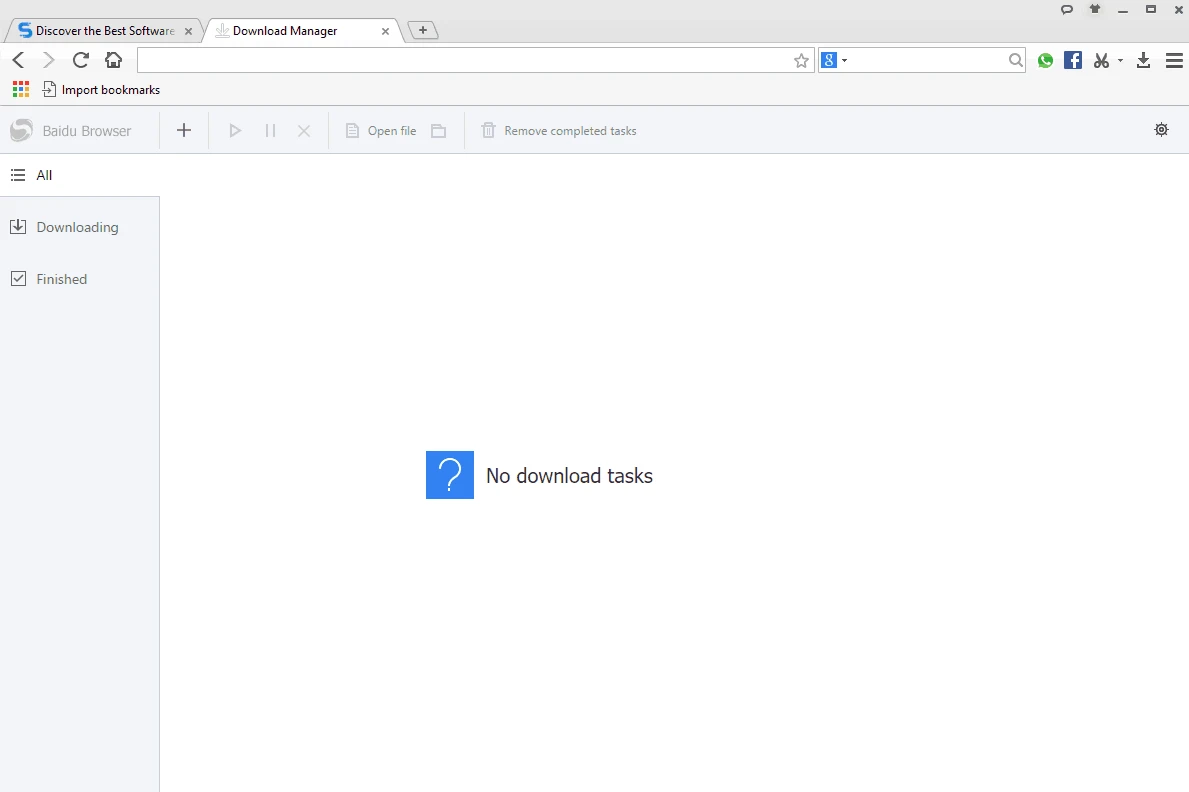Maximize the browser window
1189x792 pixels.
(1151, 9)
